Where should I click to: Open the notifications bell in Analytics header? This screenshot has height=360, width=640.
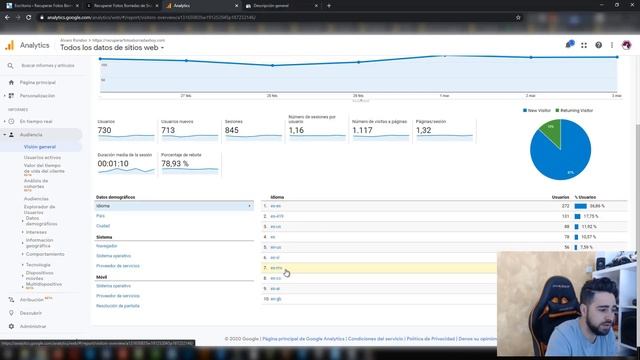click(570, 44)
